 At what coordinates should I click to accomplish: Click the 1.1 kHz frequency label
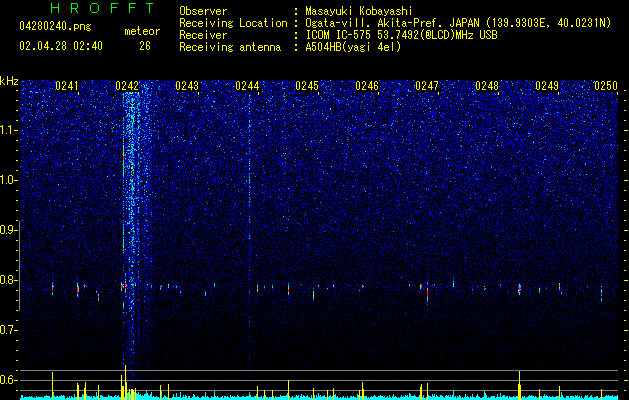[x=8, y=130]
